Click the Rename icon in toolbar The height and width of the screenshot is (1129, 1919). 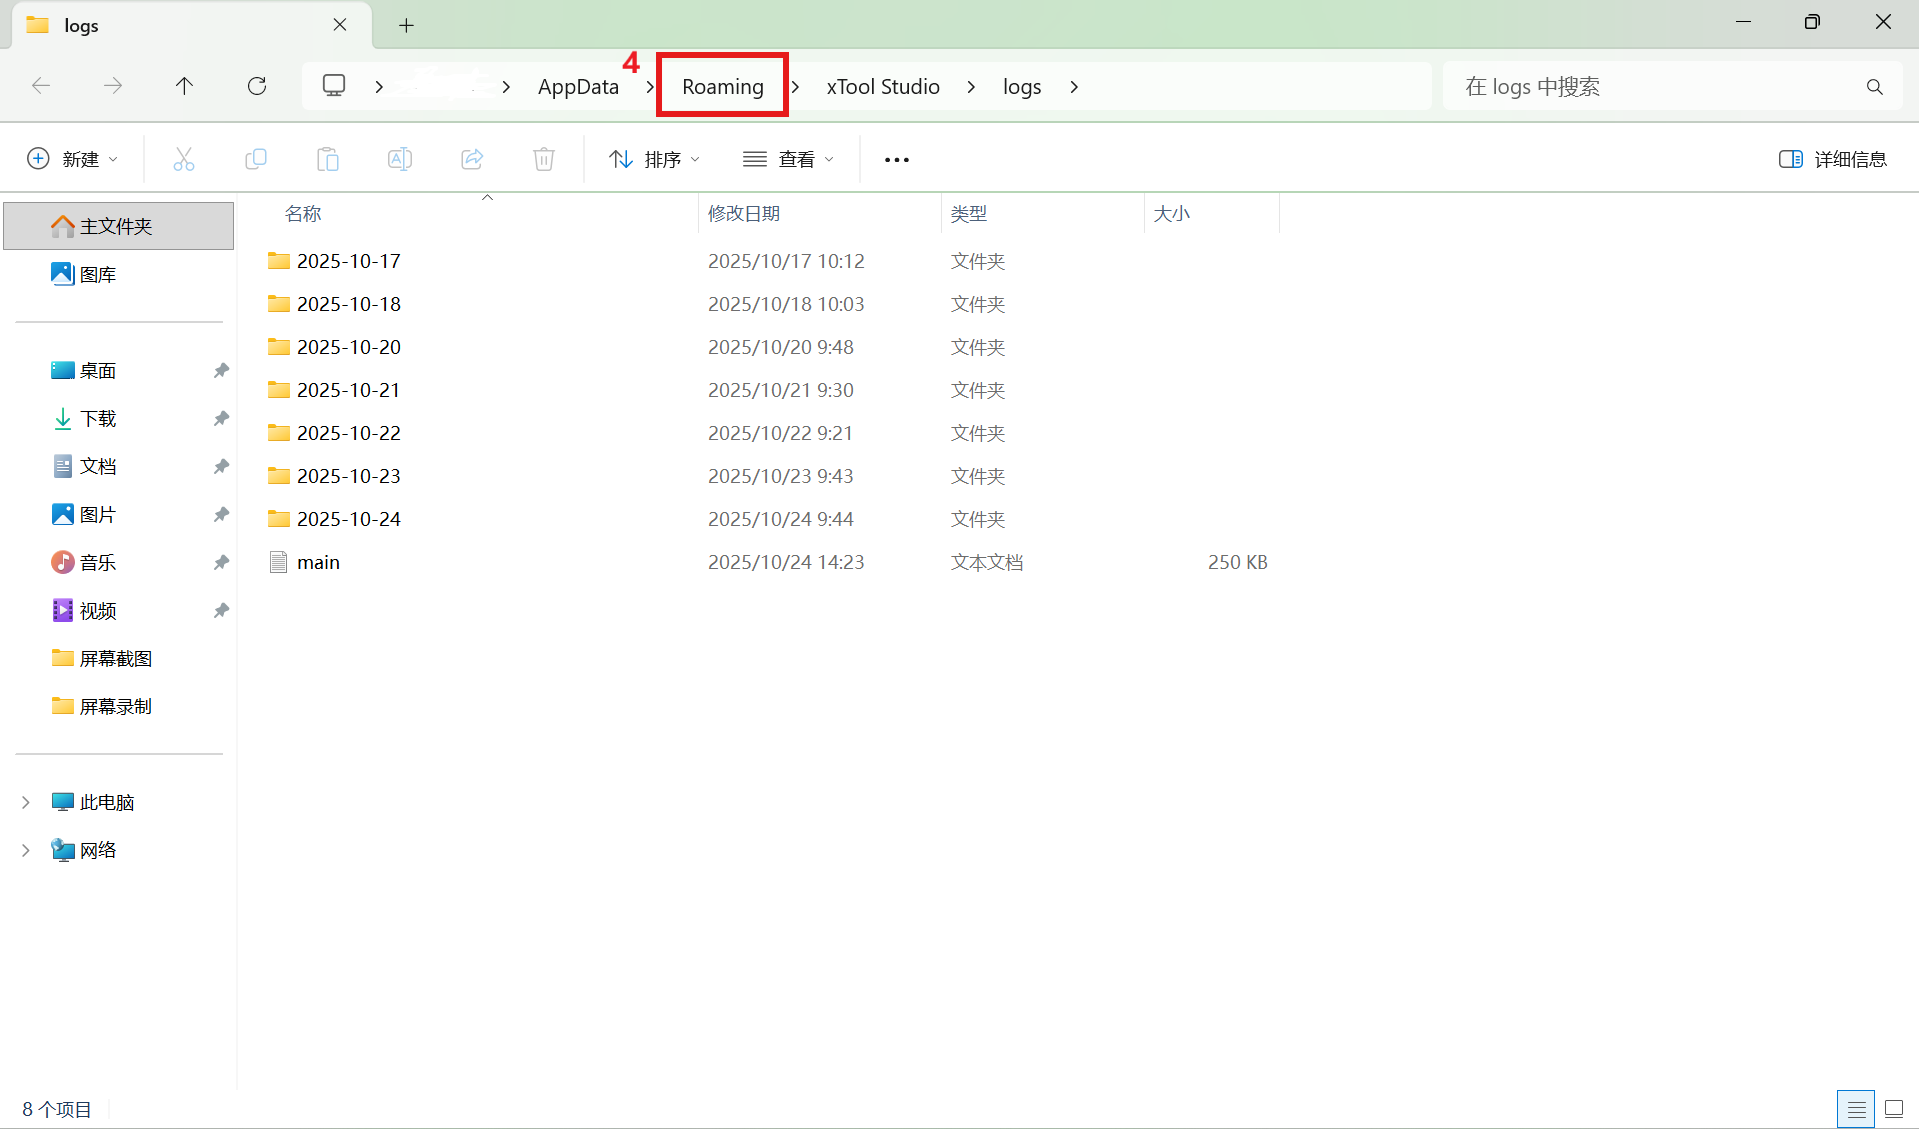pyautogui.click(x=400, y=159)
